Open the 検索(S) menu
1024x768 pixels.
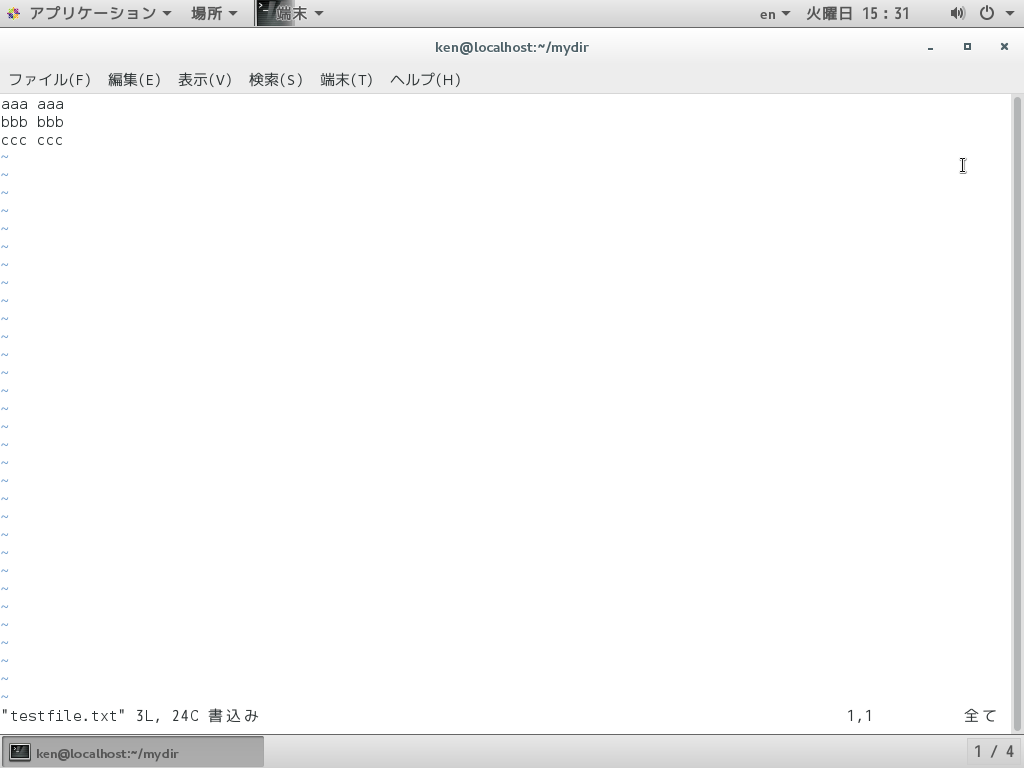[276, 80]
